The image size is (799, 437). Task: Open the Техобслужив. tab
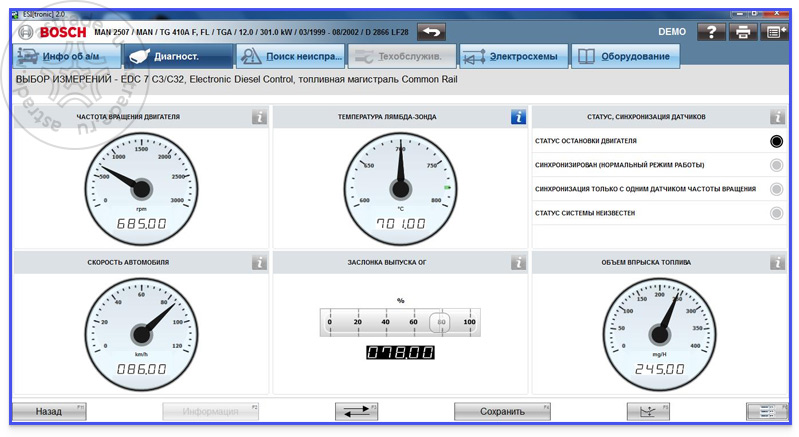click(x=402, y=56)
